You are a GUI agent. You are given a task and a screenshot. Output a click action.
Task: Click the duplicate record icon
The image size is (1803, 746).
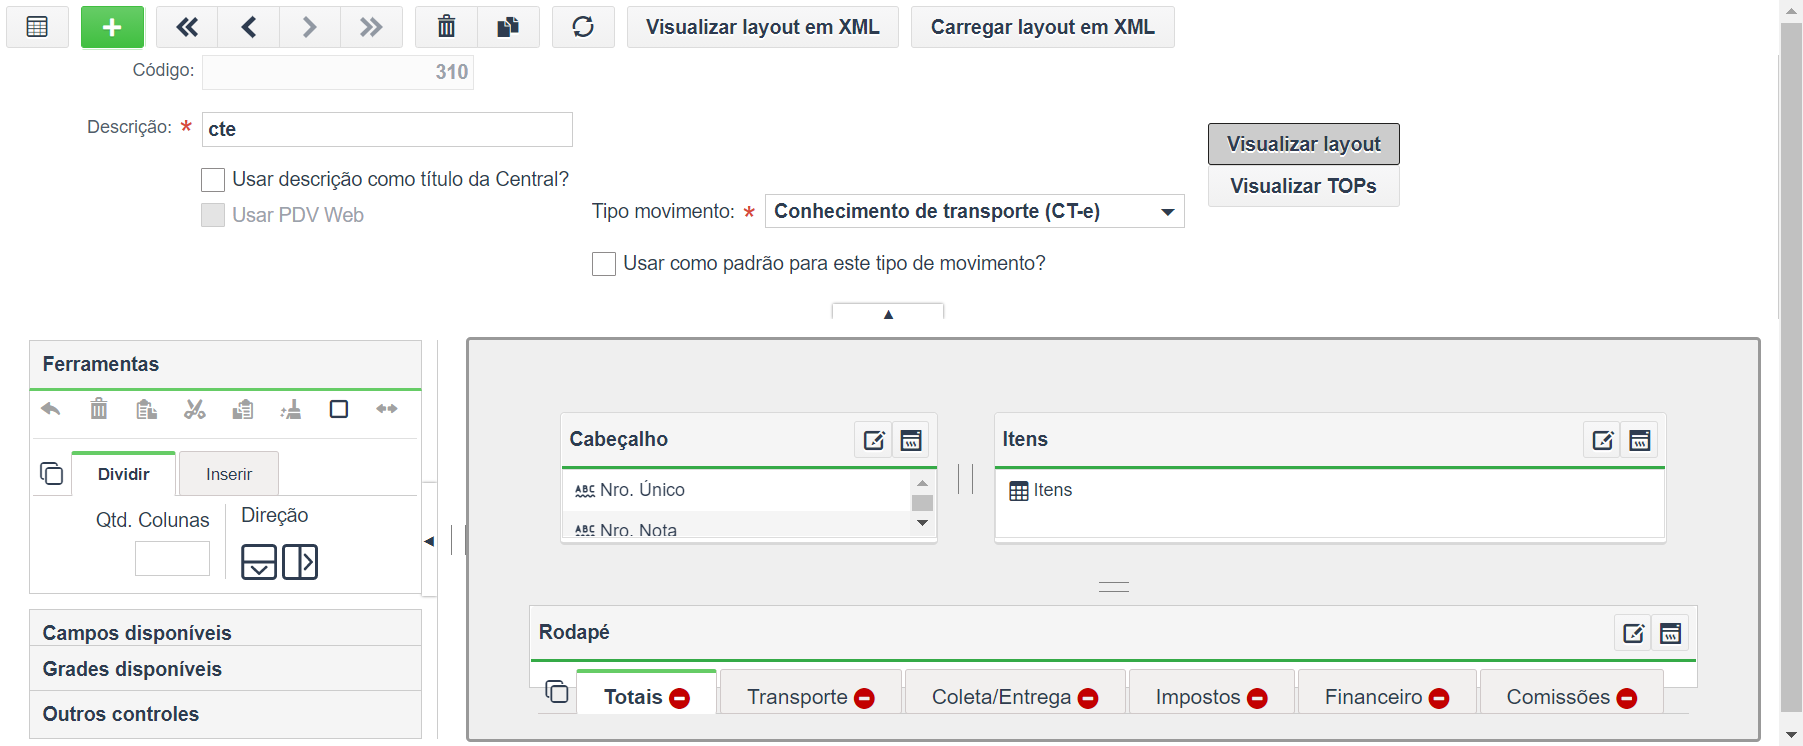tap(508, 27)
